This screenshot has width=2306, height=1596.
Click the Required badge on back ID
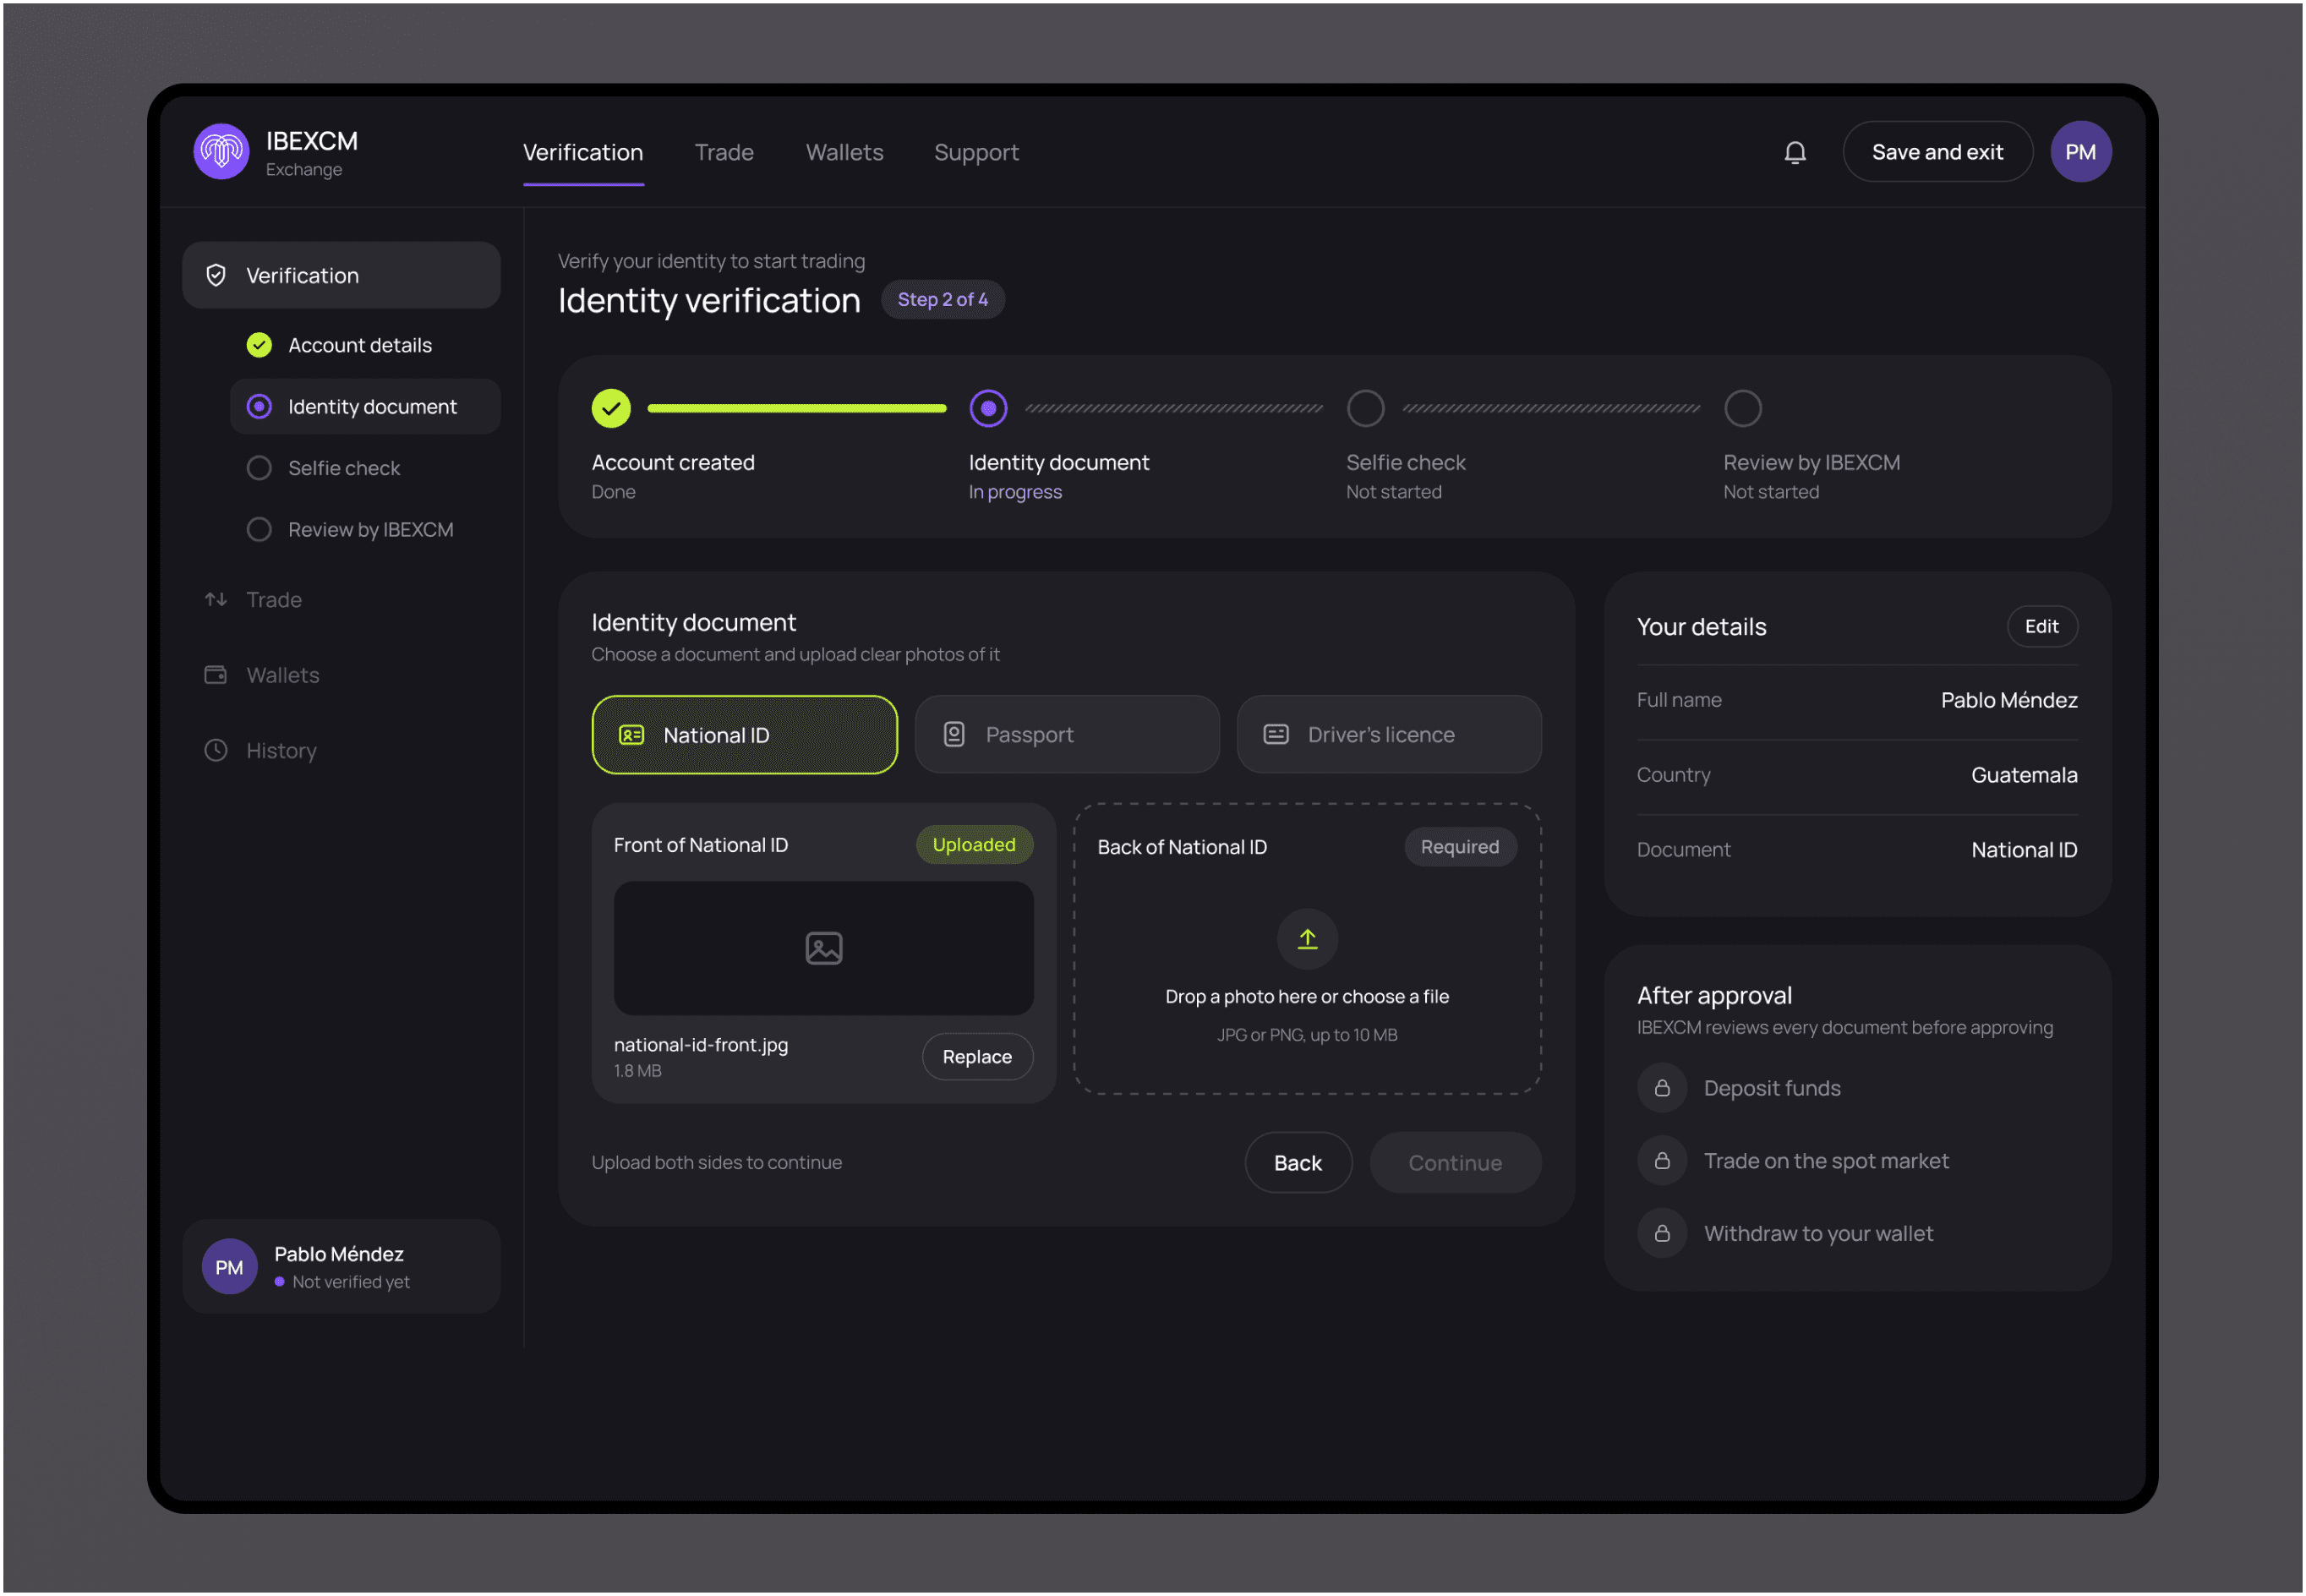pyautogui.click(x=1460, y=847)
